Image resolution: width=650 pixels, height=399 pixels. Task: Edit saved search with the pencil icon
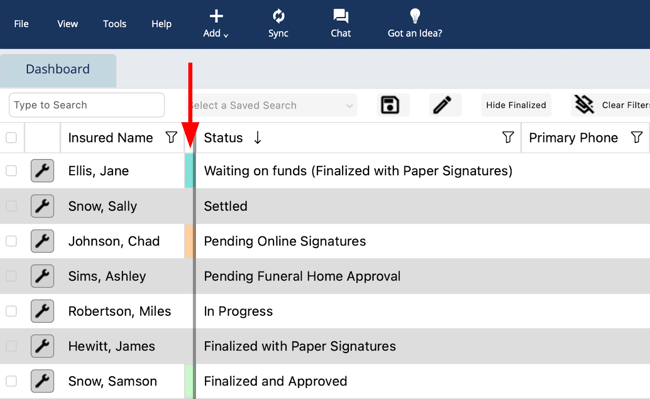point(442,105)
